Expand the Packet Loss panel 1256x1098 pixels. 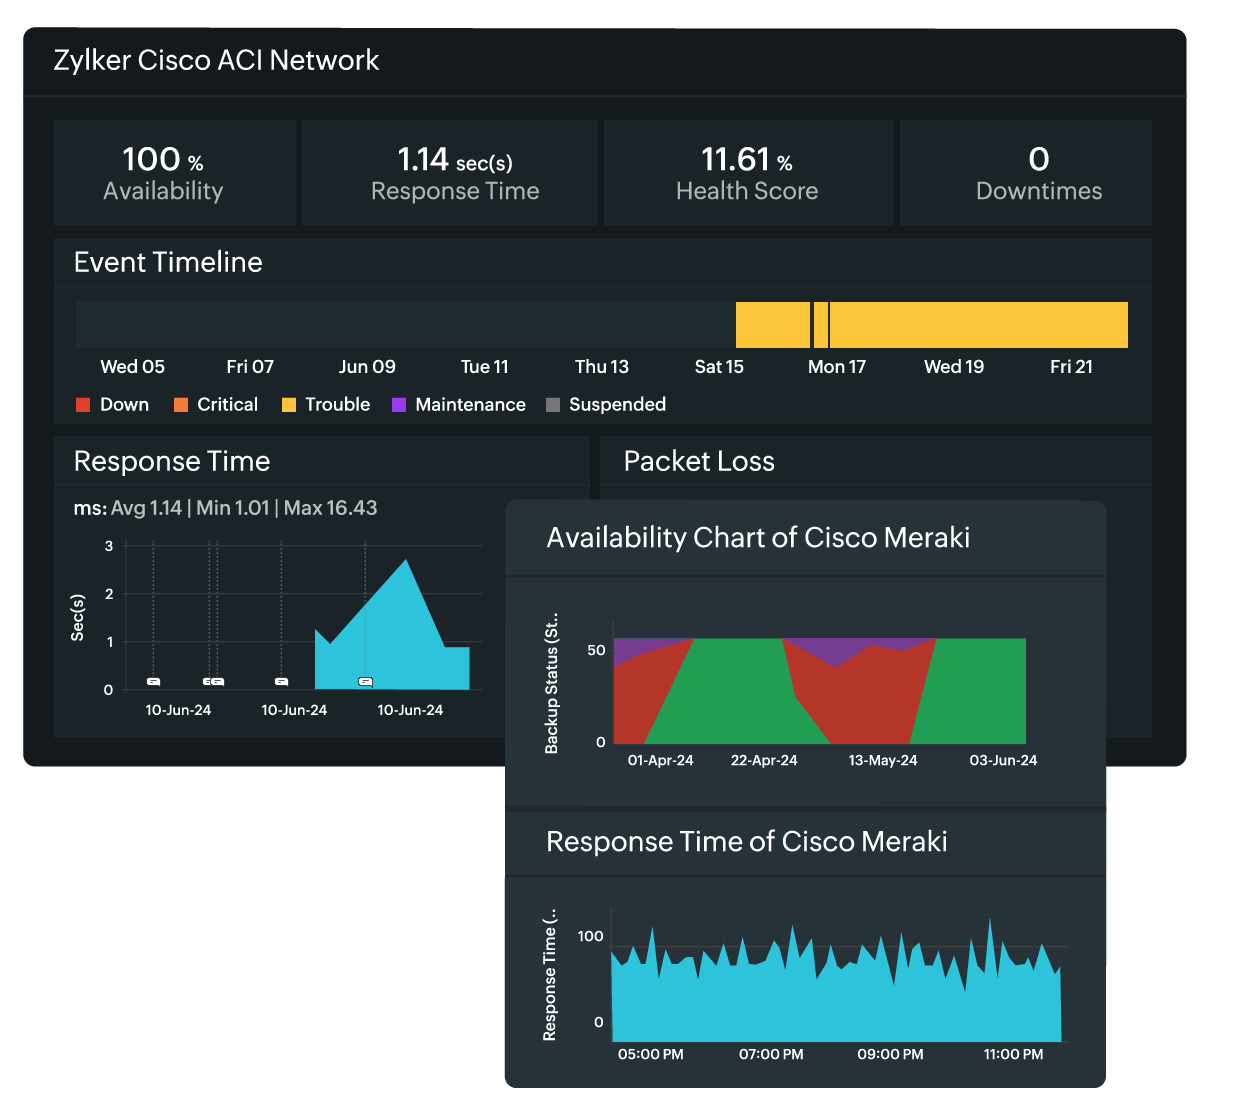pyautogui.click(x=698, y=461)
